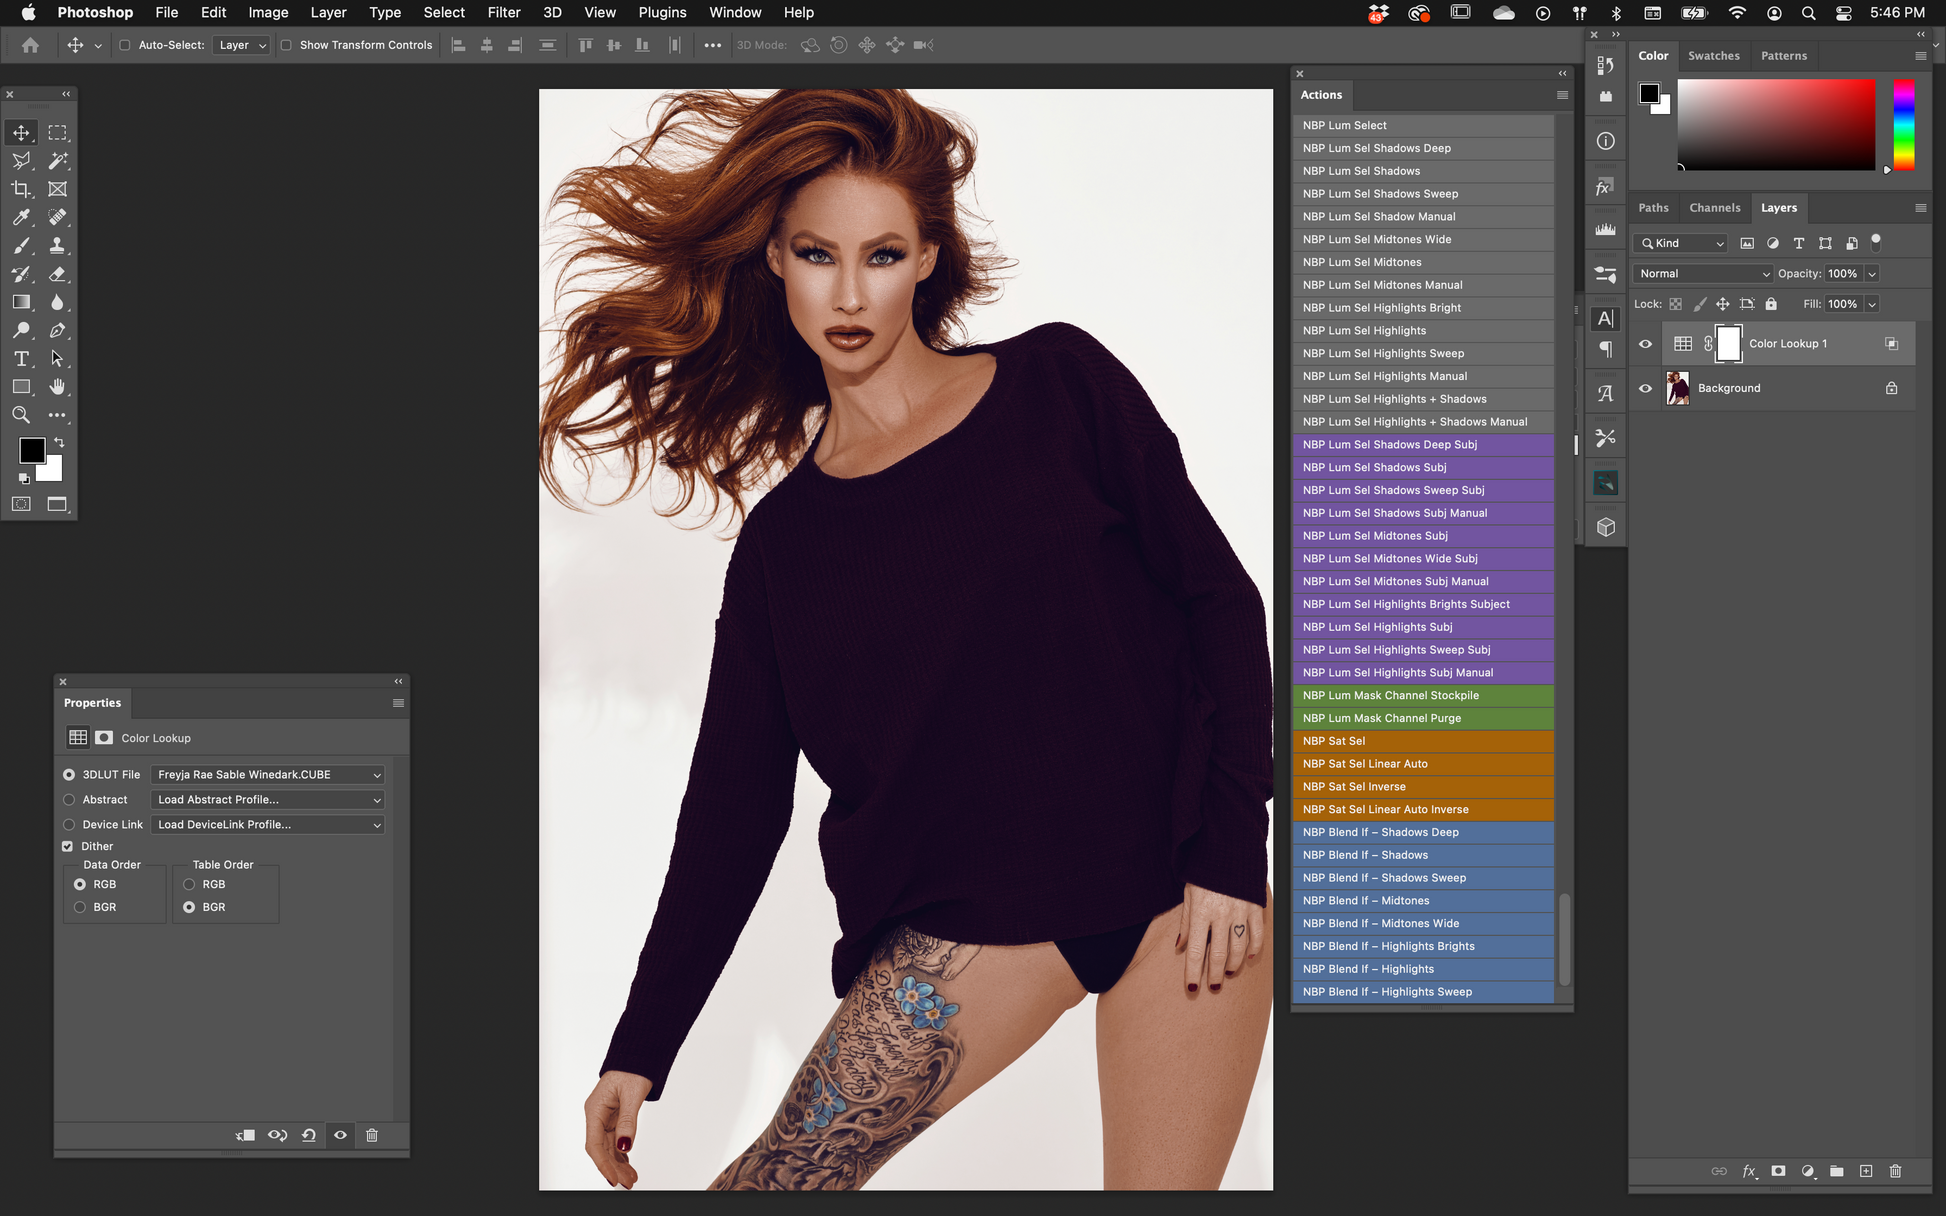Enable the Auto-Select checkbox

125,45
